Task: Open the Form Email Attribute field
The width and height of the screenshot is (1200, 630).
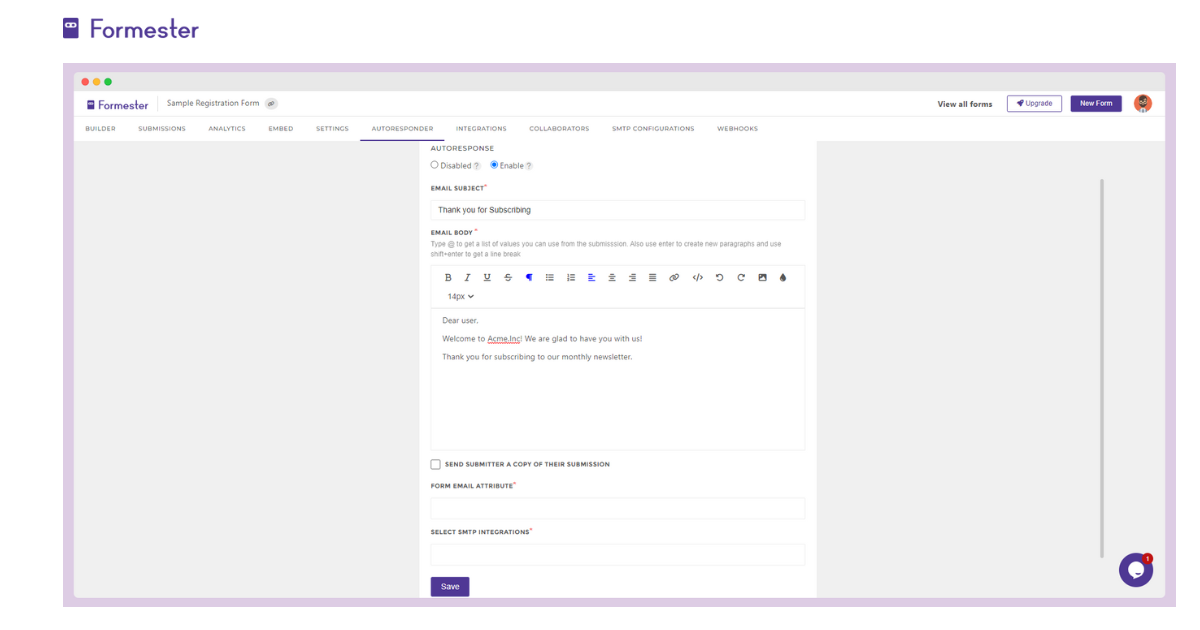Action: point(617,507)
